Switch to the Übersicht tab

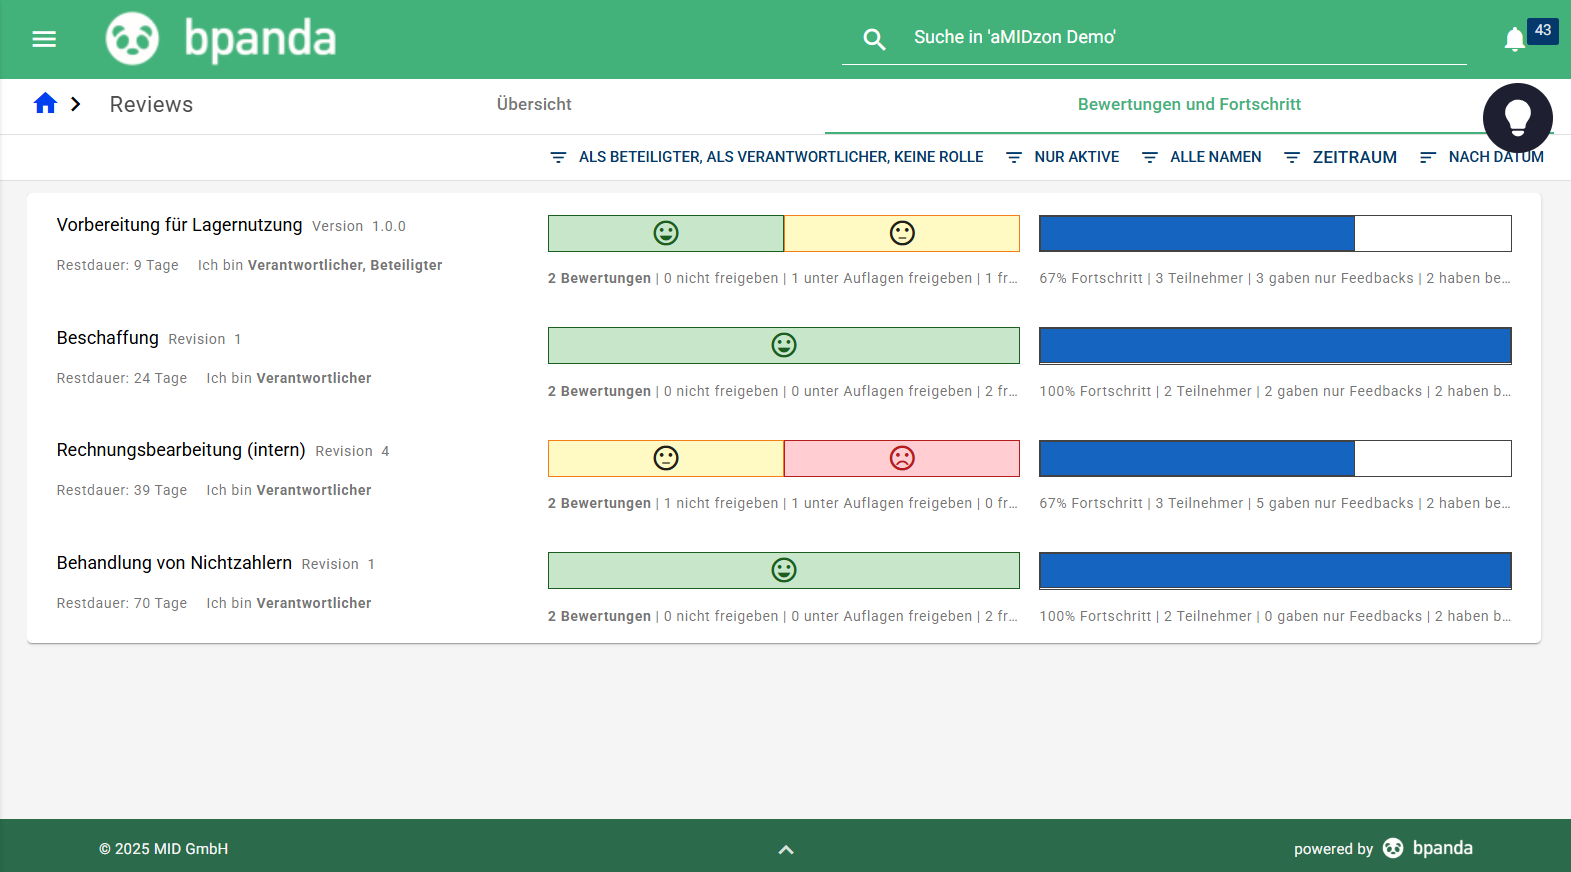(x=534, y=104)
